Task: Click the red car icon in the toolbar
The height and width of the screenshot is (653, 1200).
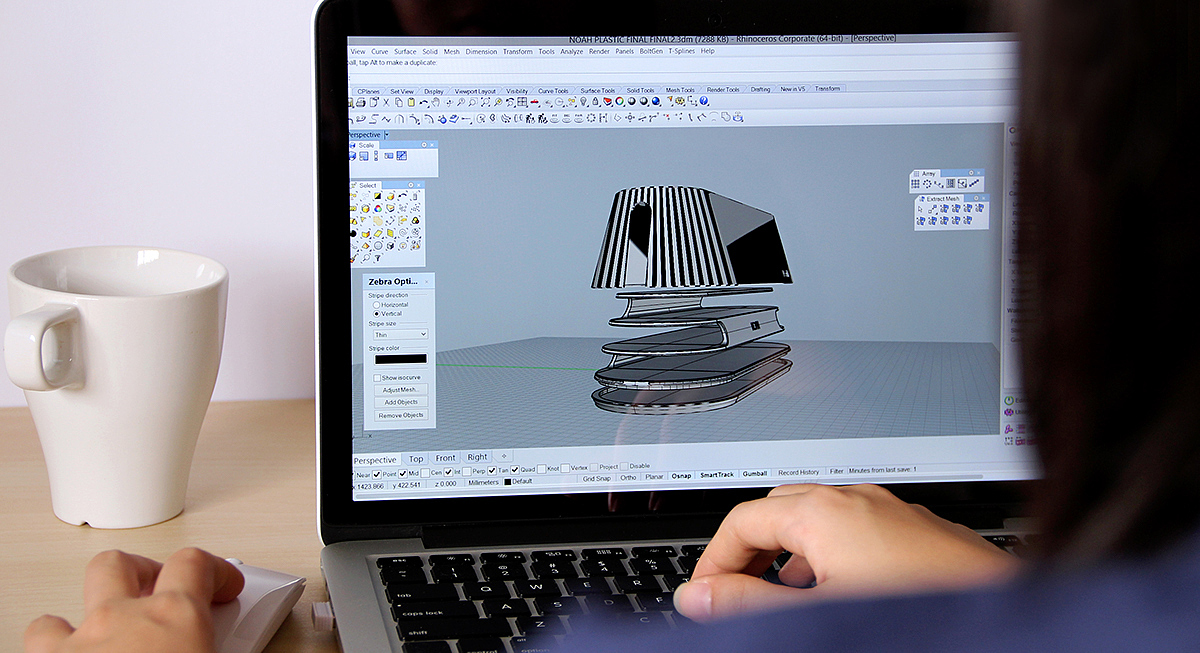Action: 535,102
